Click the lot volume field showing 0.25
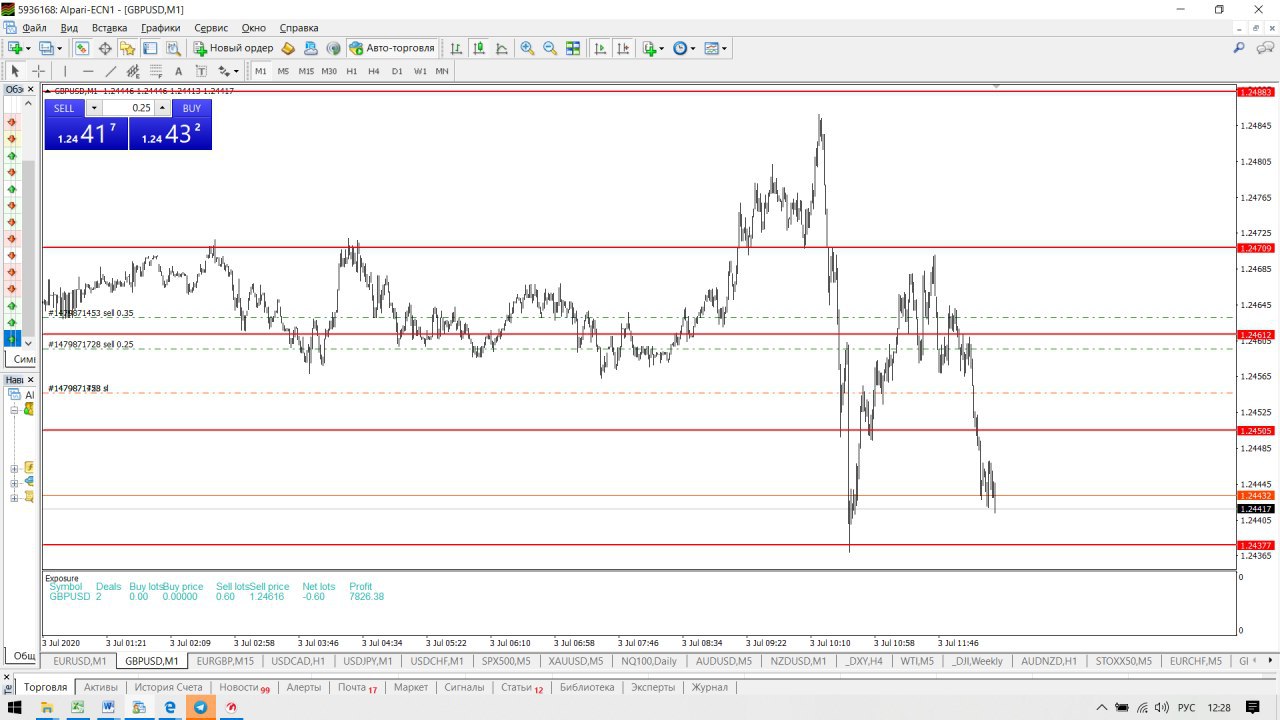This screenshot has height=720, width=1280. pyautogui.click(x=128, y=108)
